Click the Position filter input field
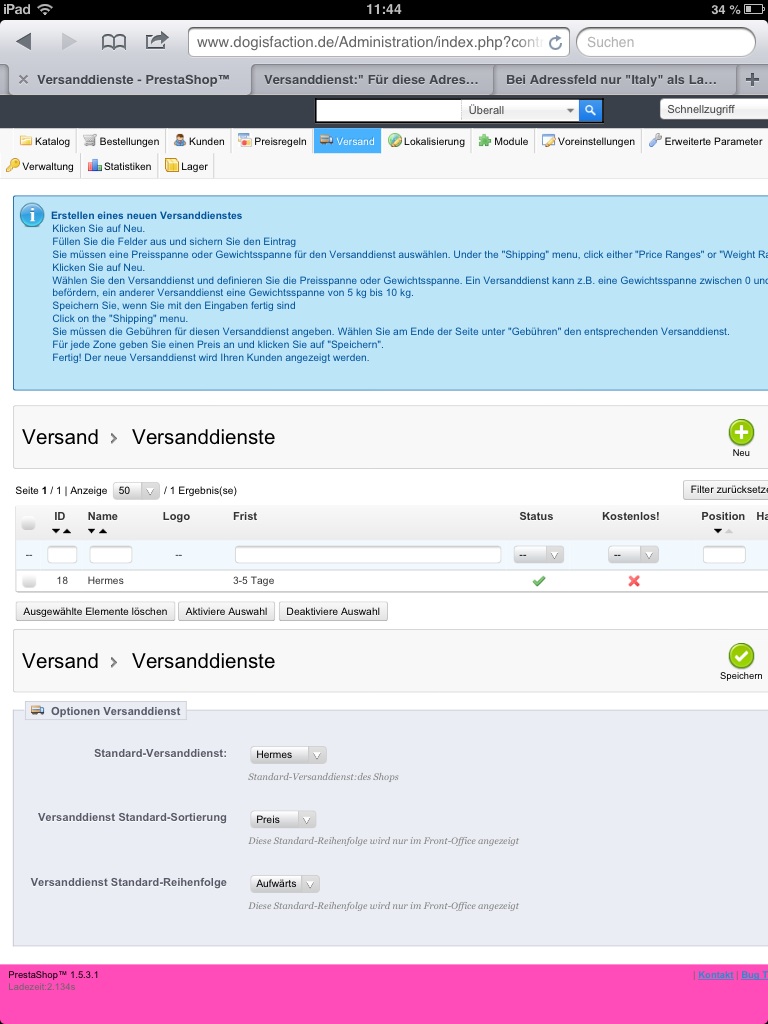Screen dimensions: 768x1024 tap(724, 555)
